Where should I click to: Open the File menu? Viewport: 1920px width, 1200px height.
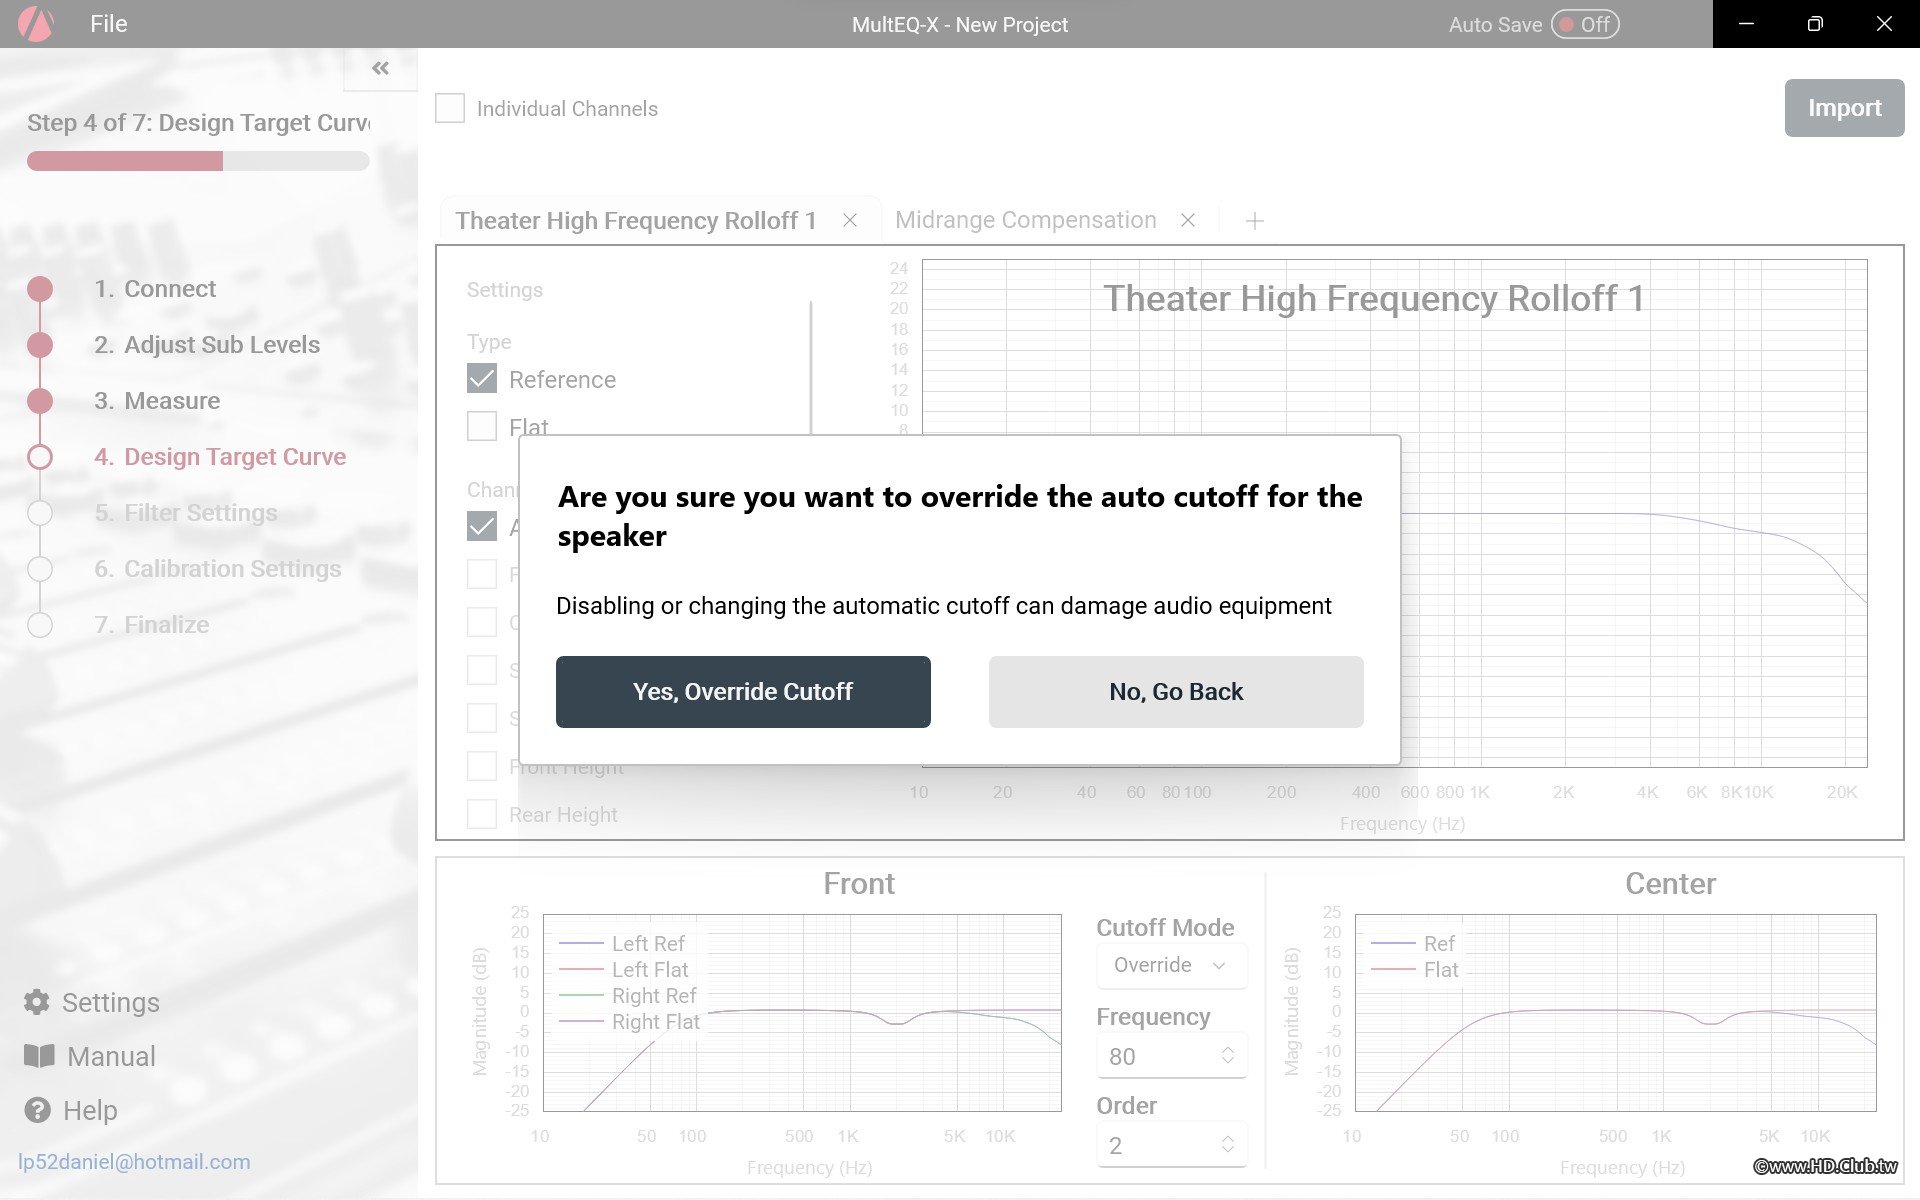(x=108, y=24)
